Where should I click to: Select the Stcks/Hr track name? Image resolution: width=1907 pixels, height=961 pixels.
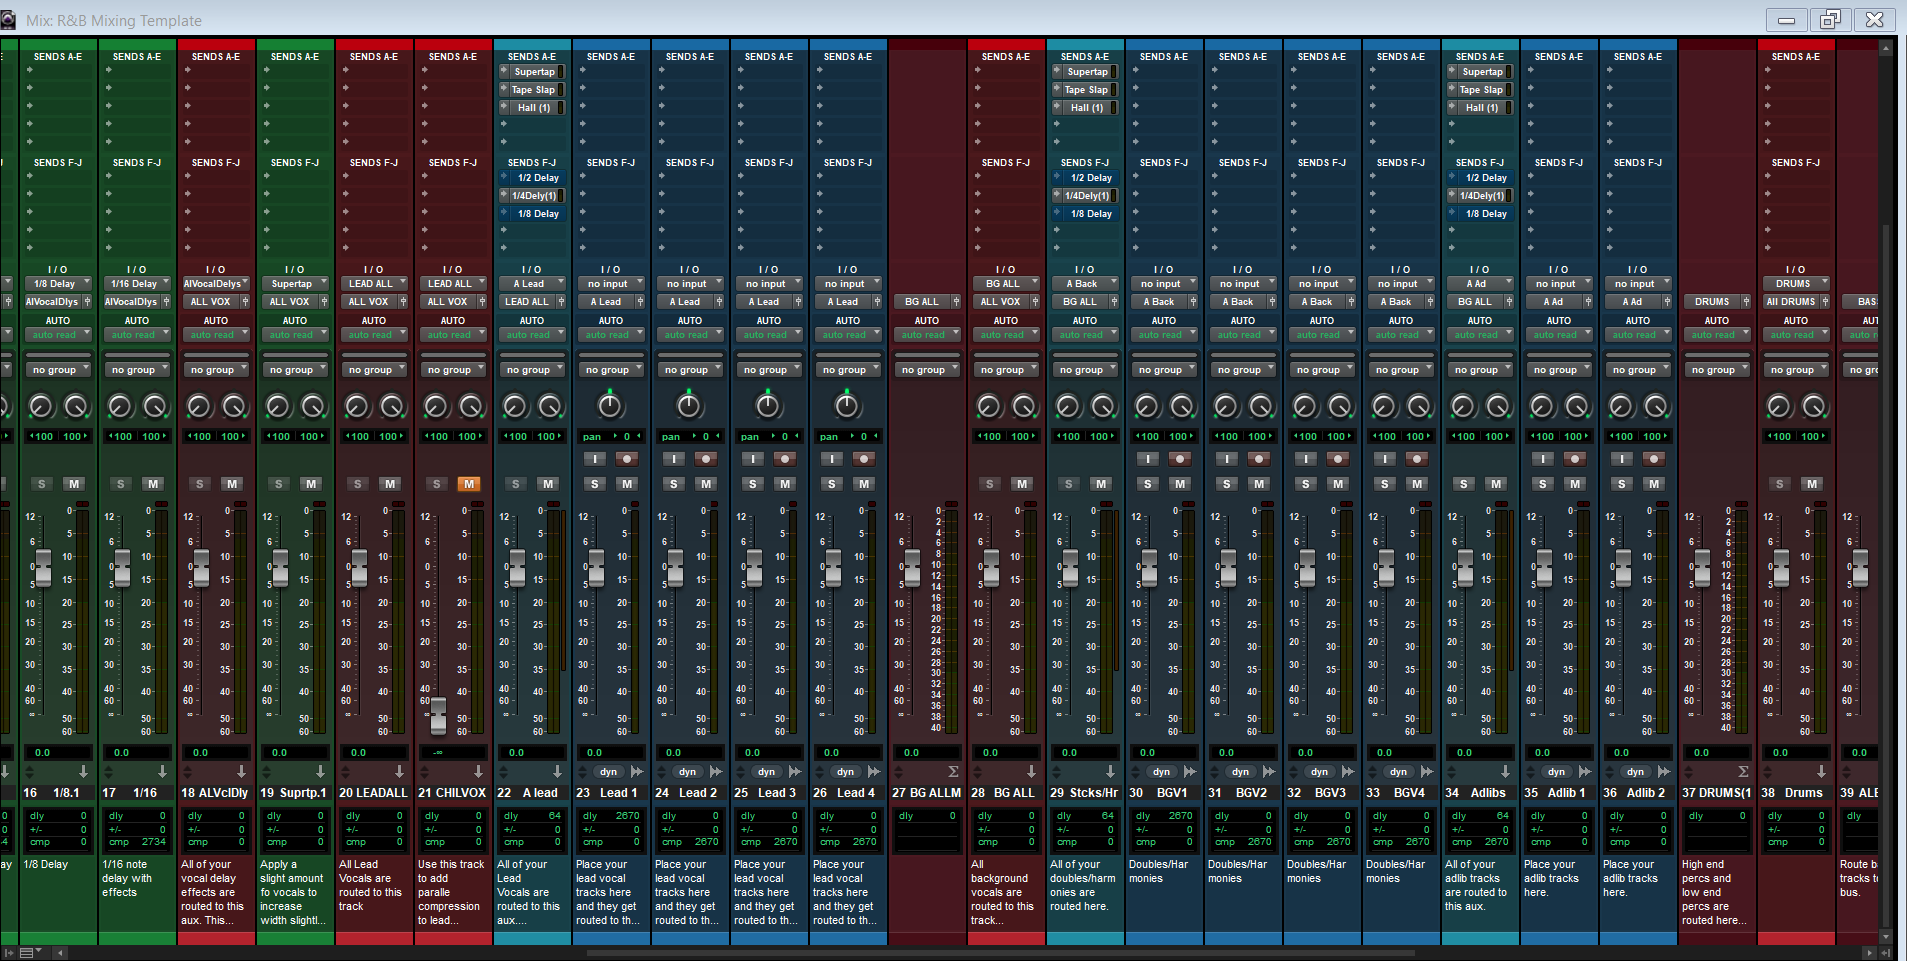1093,793
